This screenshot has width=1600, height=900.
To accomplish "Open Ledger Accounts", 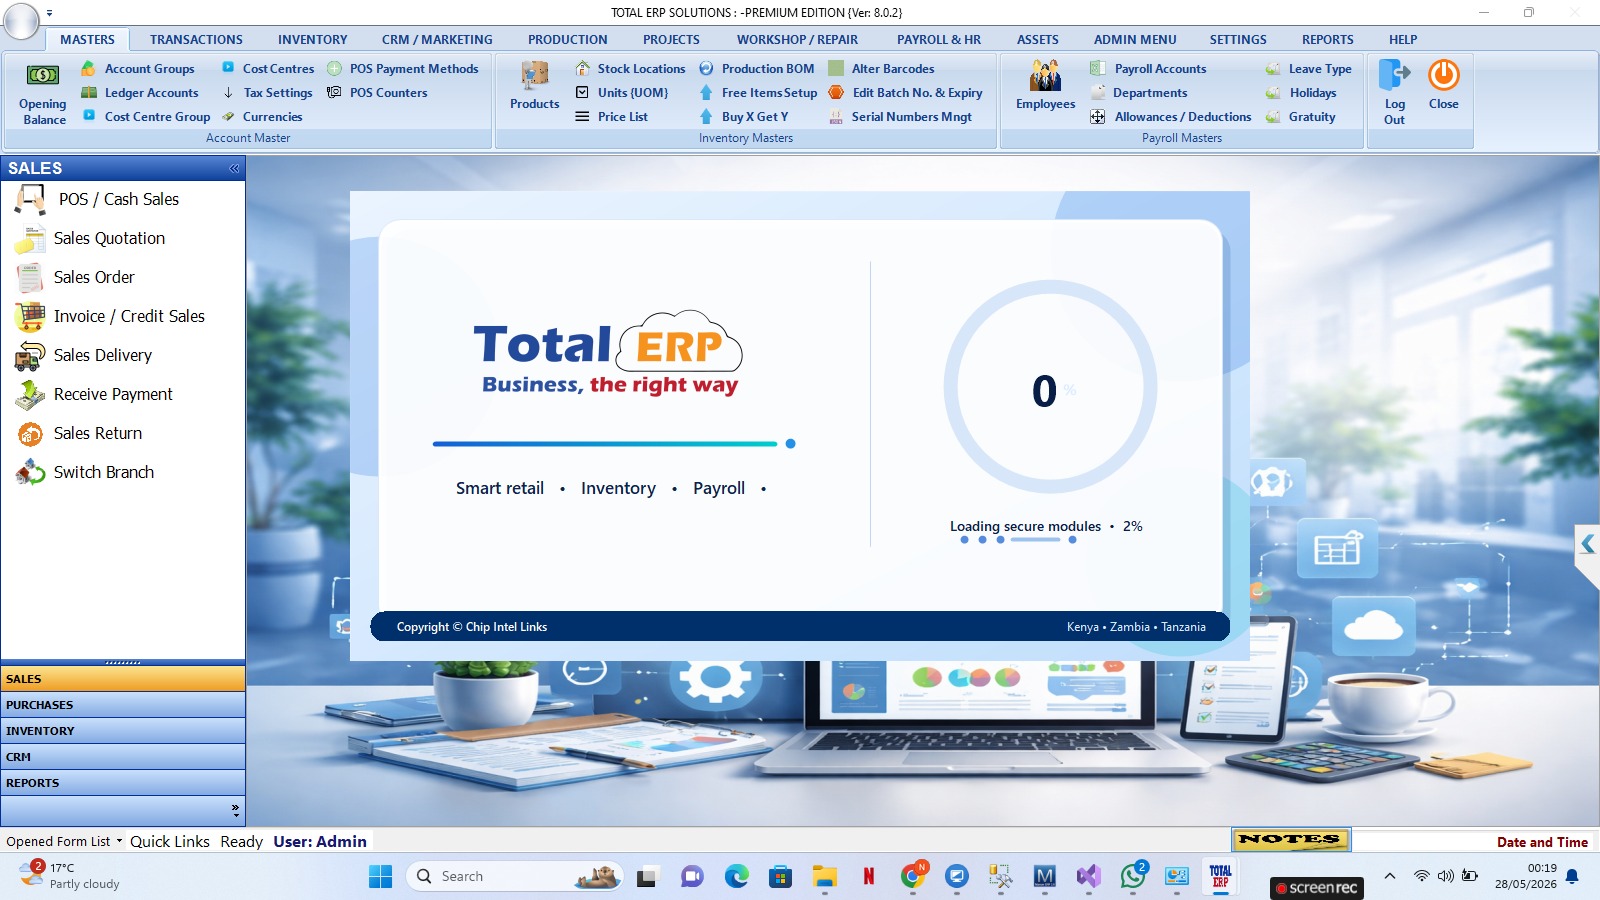I will tap(140, 93).
